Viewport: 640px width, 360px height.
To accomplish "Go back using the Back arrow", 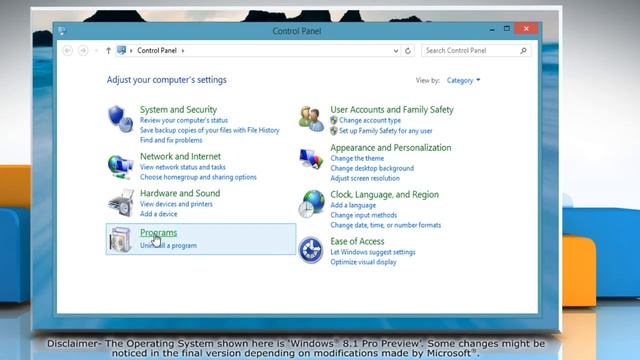I will point(68,51).
